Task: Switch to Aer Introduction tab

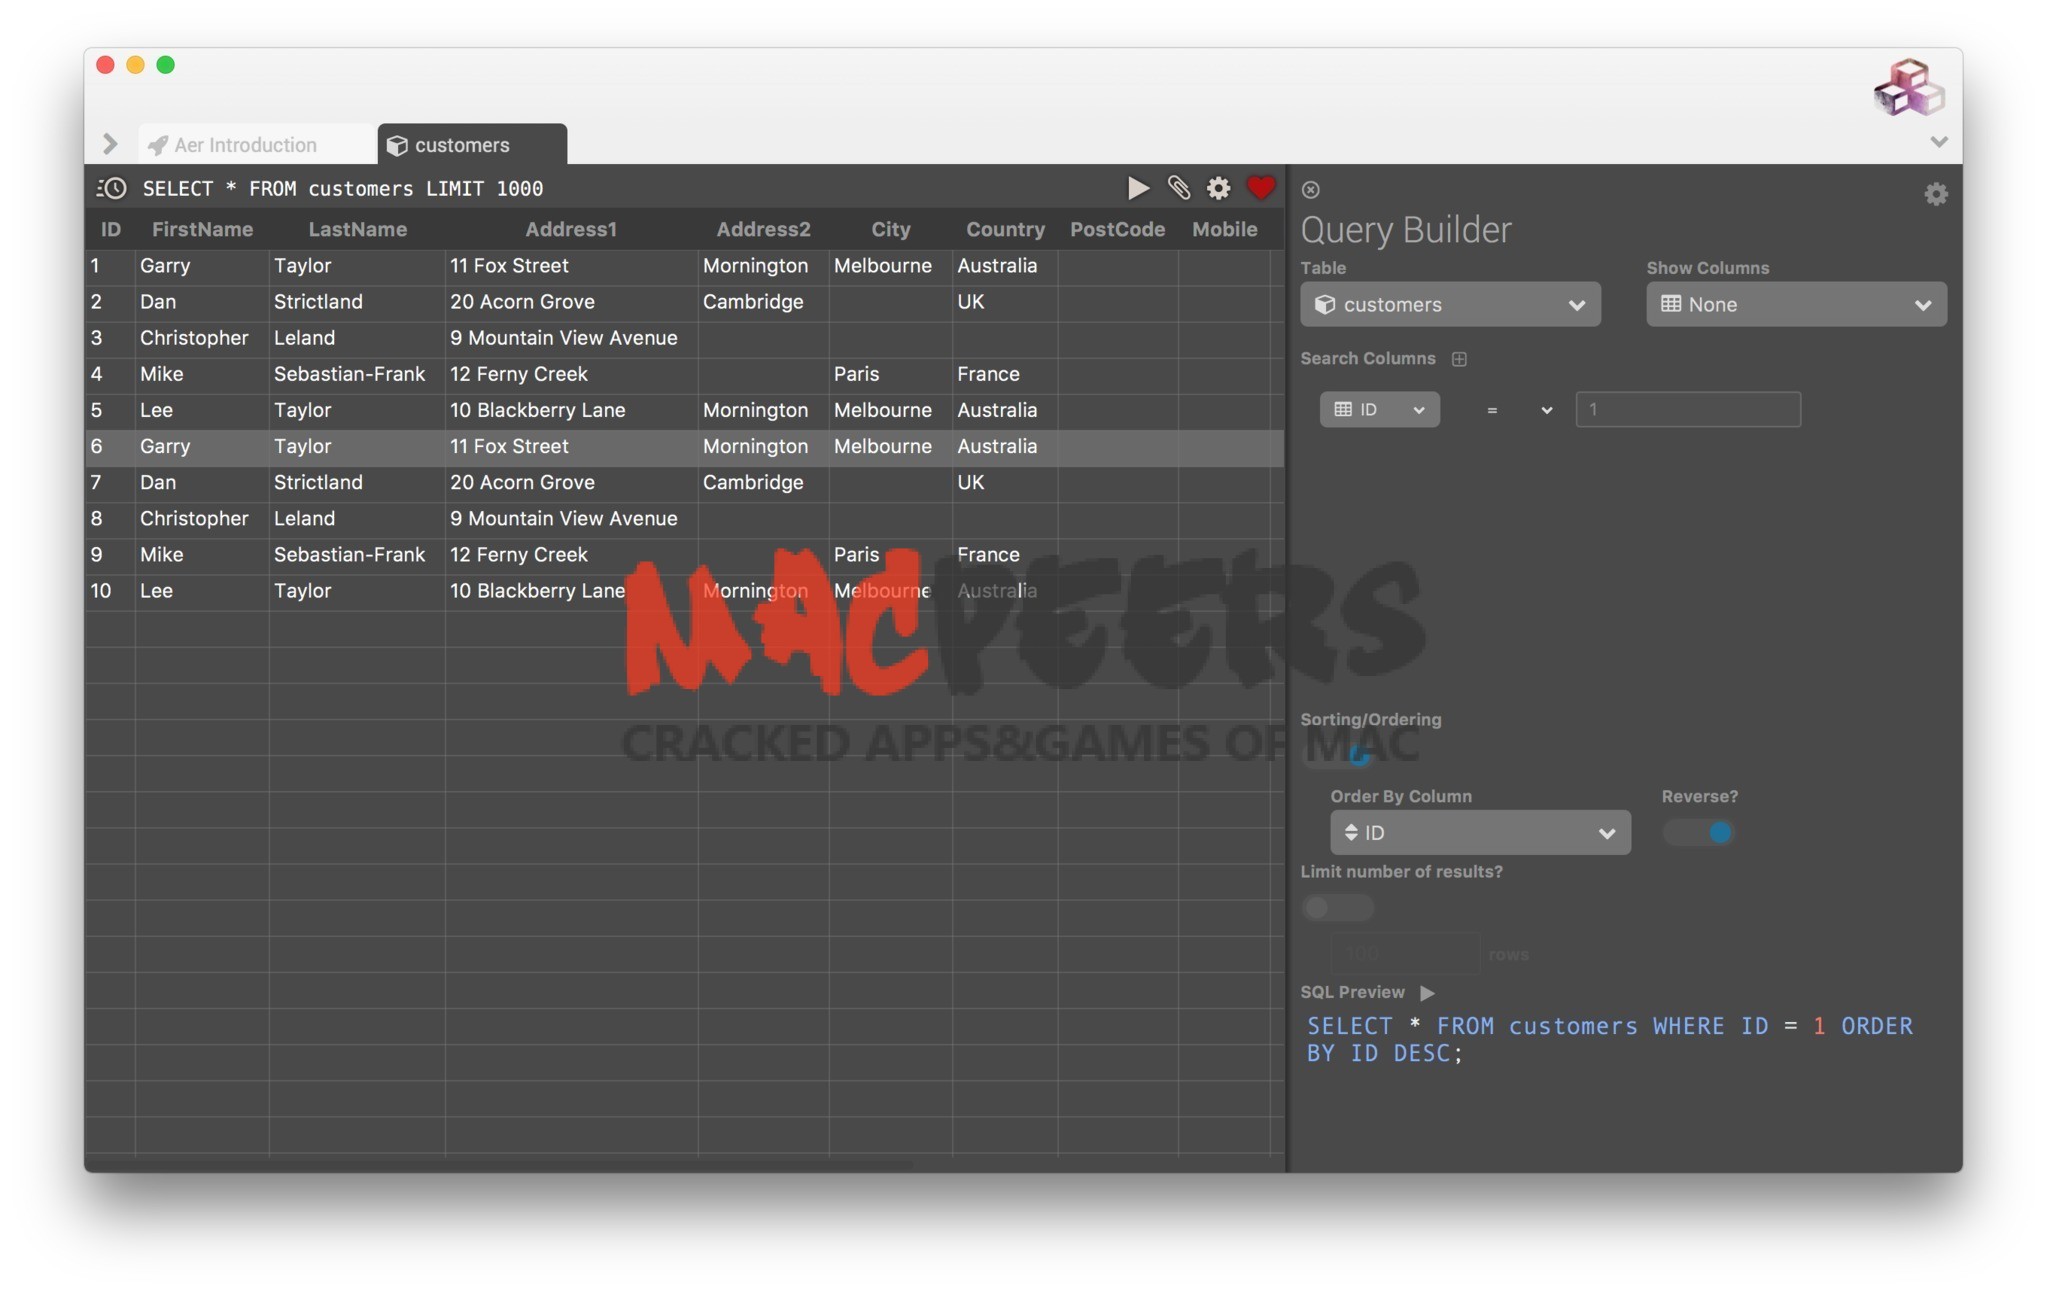Action: [245, 145]
